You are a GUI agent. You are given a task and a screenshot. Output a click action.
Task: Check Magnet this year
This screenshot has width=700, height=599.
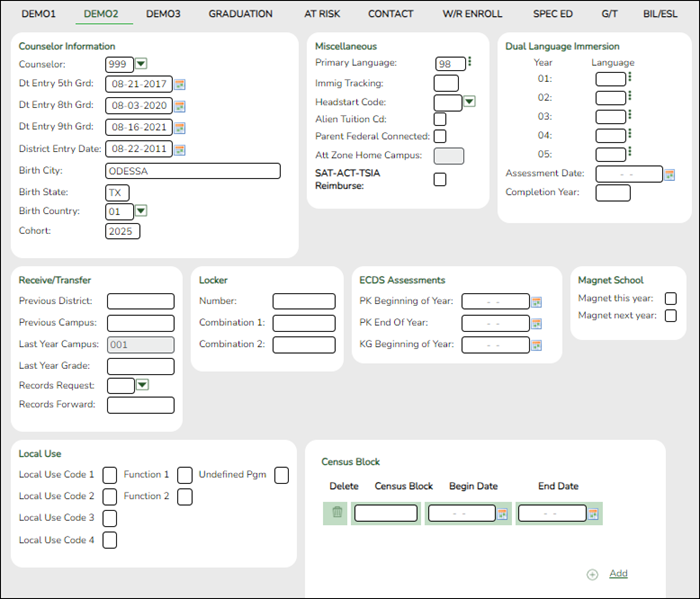pyautogui.click(x=671, y=298)
